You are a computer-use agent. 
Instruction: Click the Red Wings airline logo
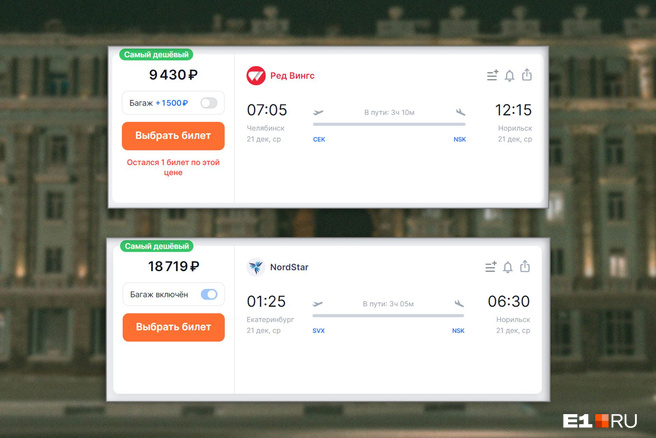(x=256, y=76)
